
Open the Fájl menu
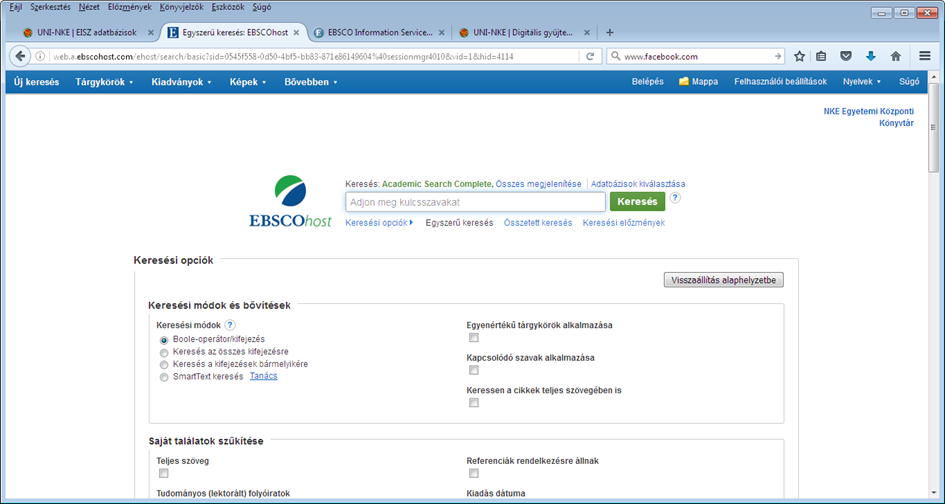pyautogui.click(x=16, y=8)
